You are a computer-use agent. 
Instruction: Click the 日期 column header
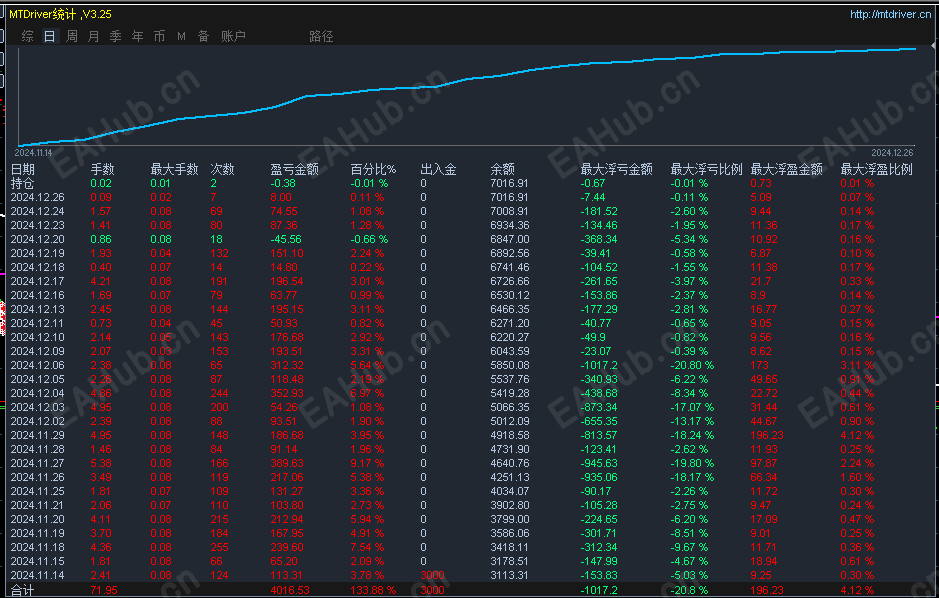coord(23,169)
